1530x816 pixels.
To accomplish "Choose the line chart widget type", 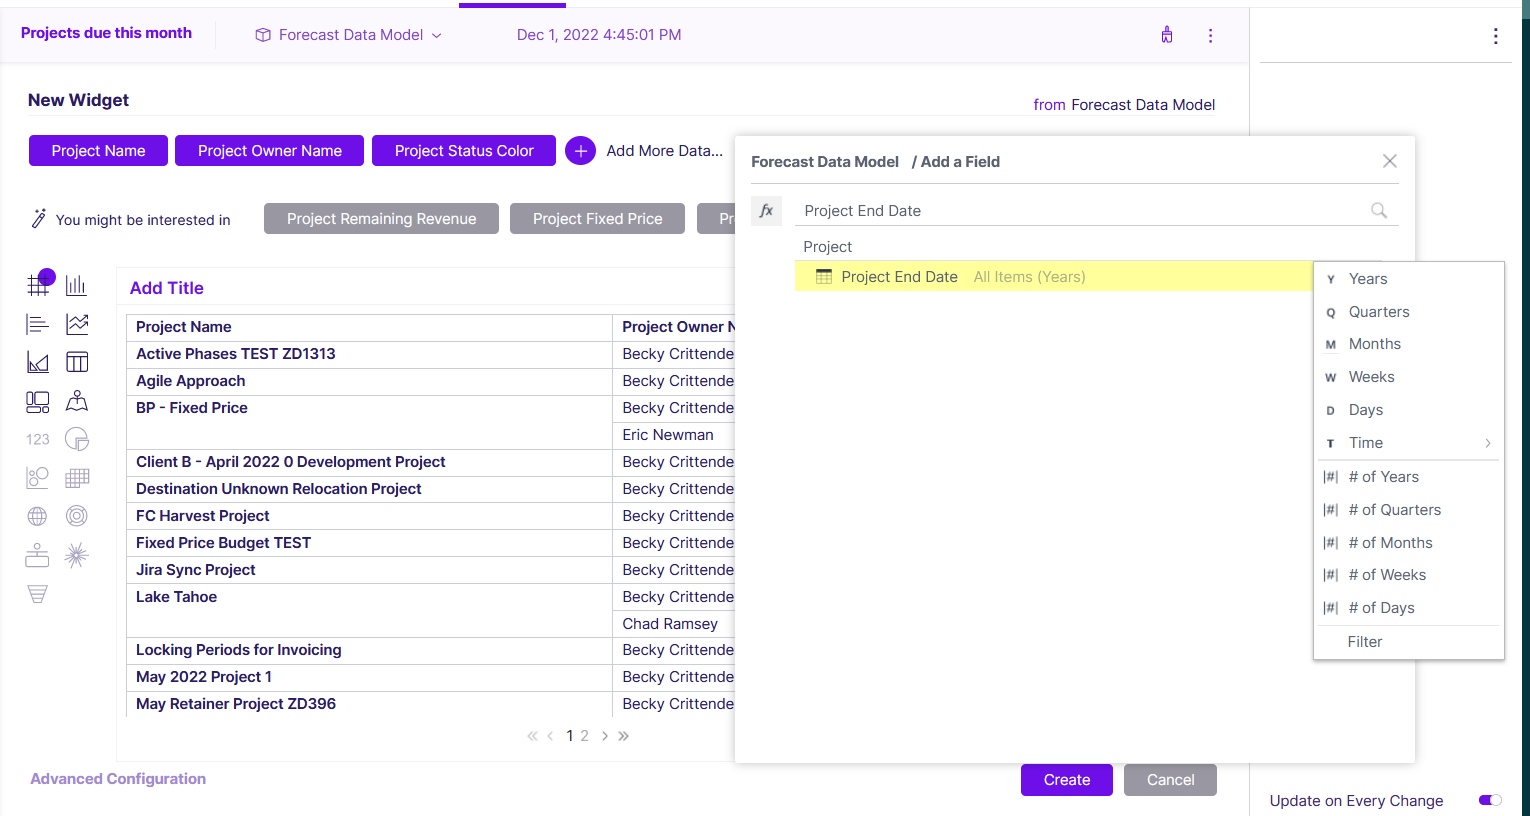I will coord(77,324).
